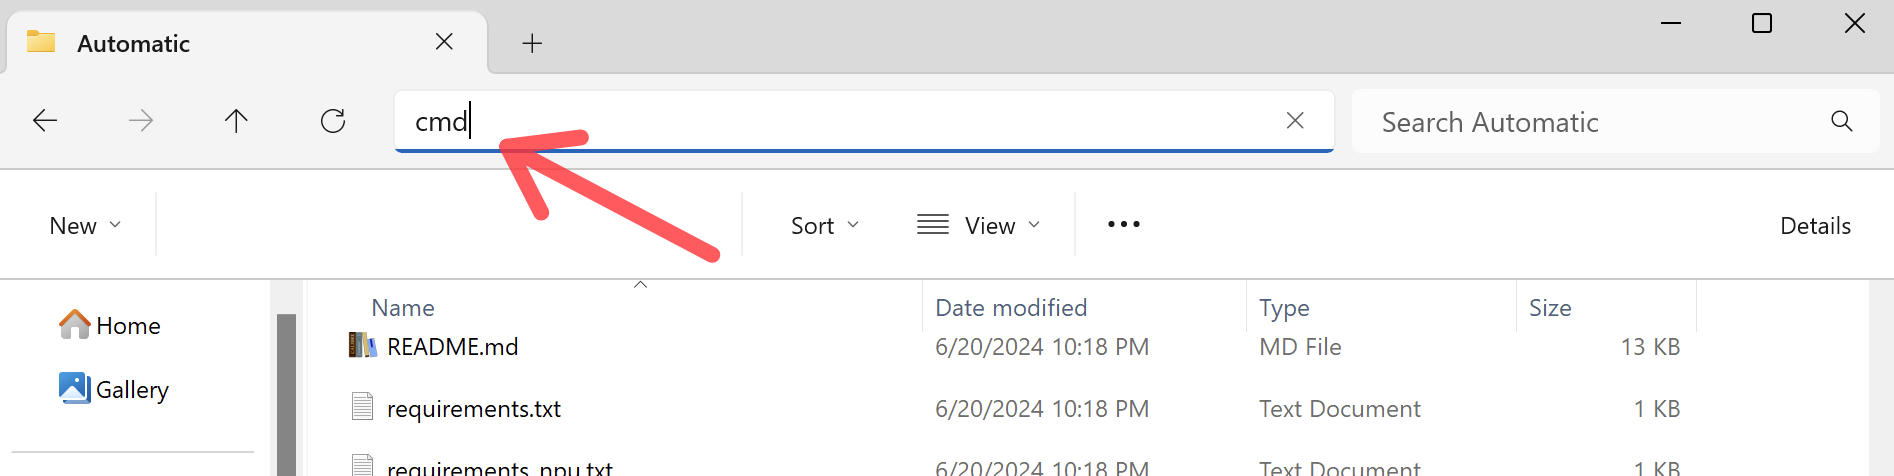Toggle the Details pane
The height and width of the screenshot is (476, 1894).
(1815, 226)
